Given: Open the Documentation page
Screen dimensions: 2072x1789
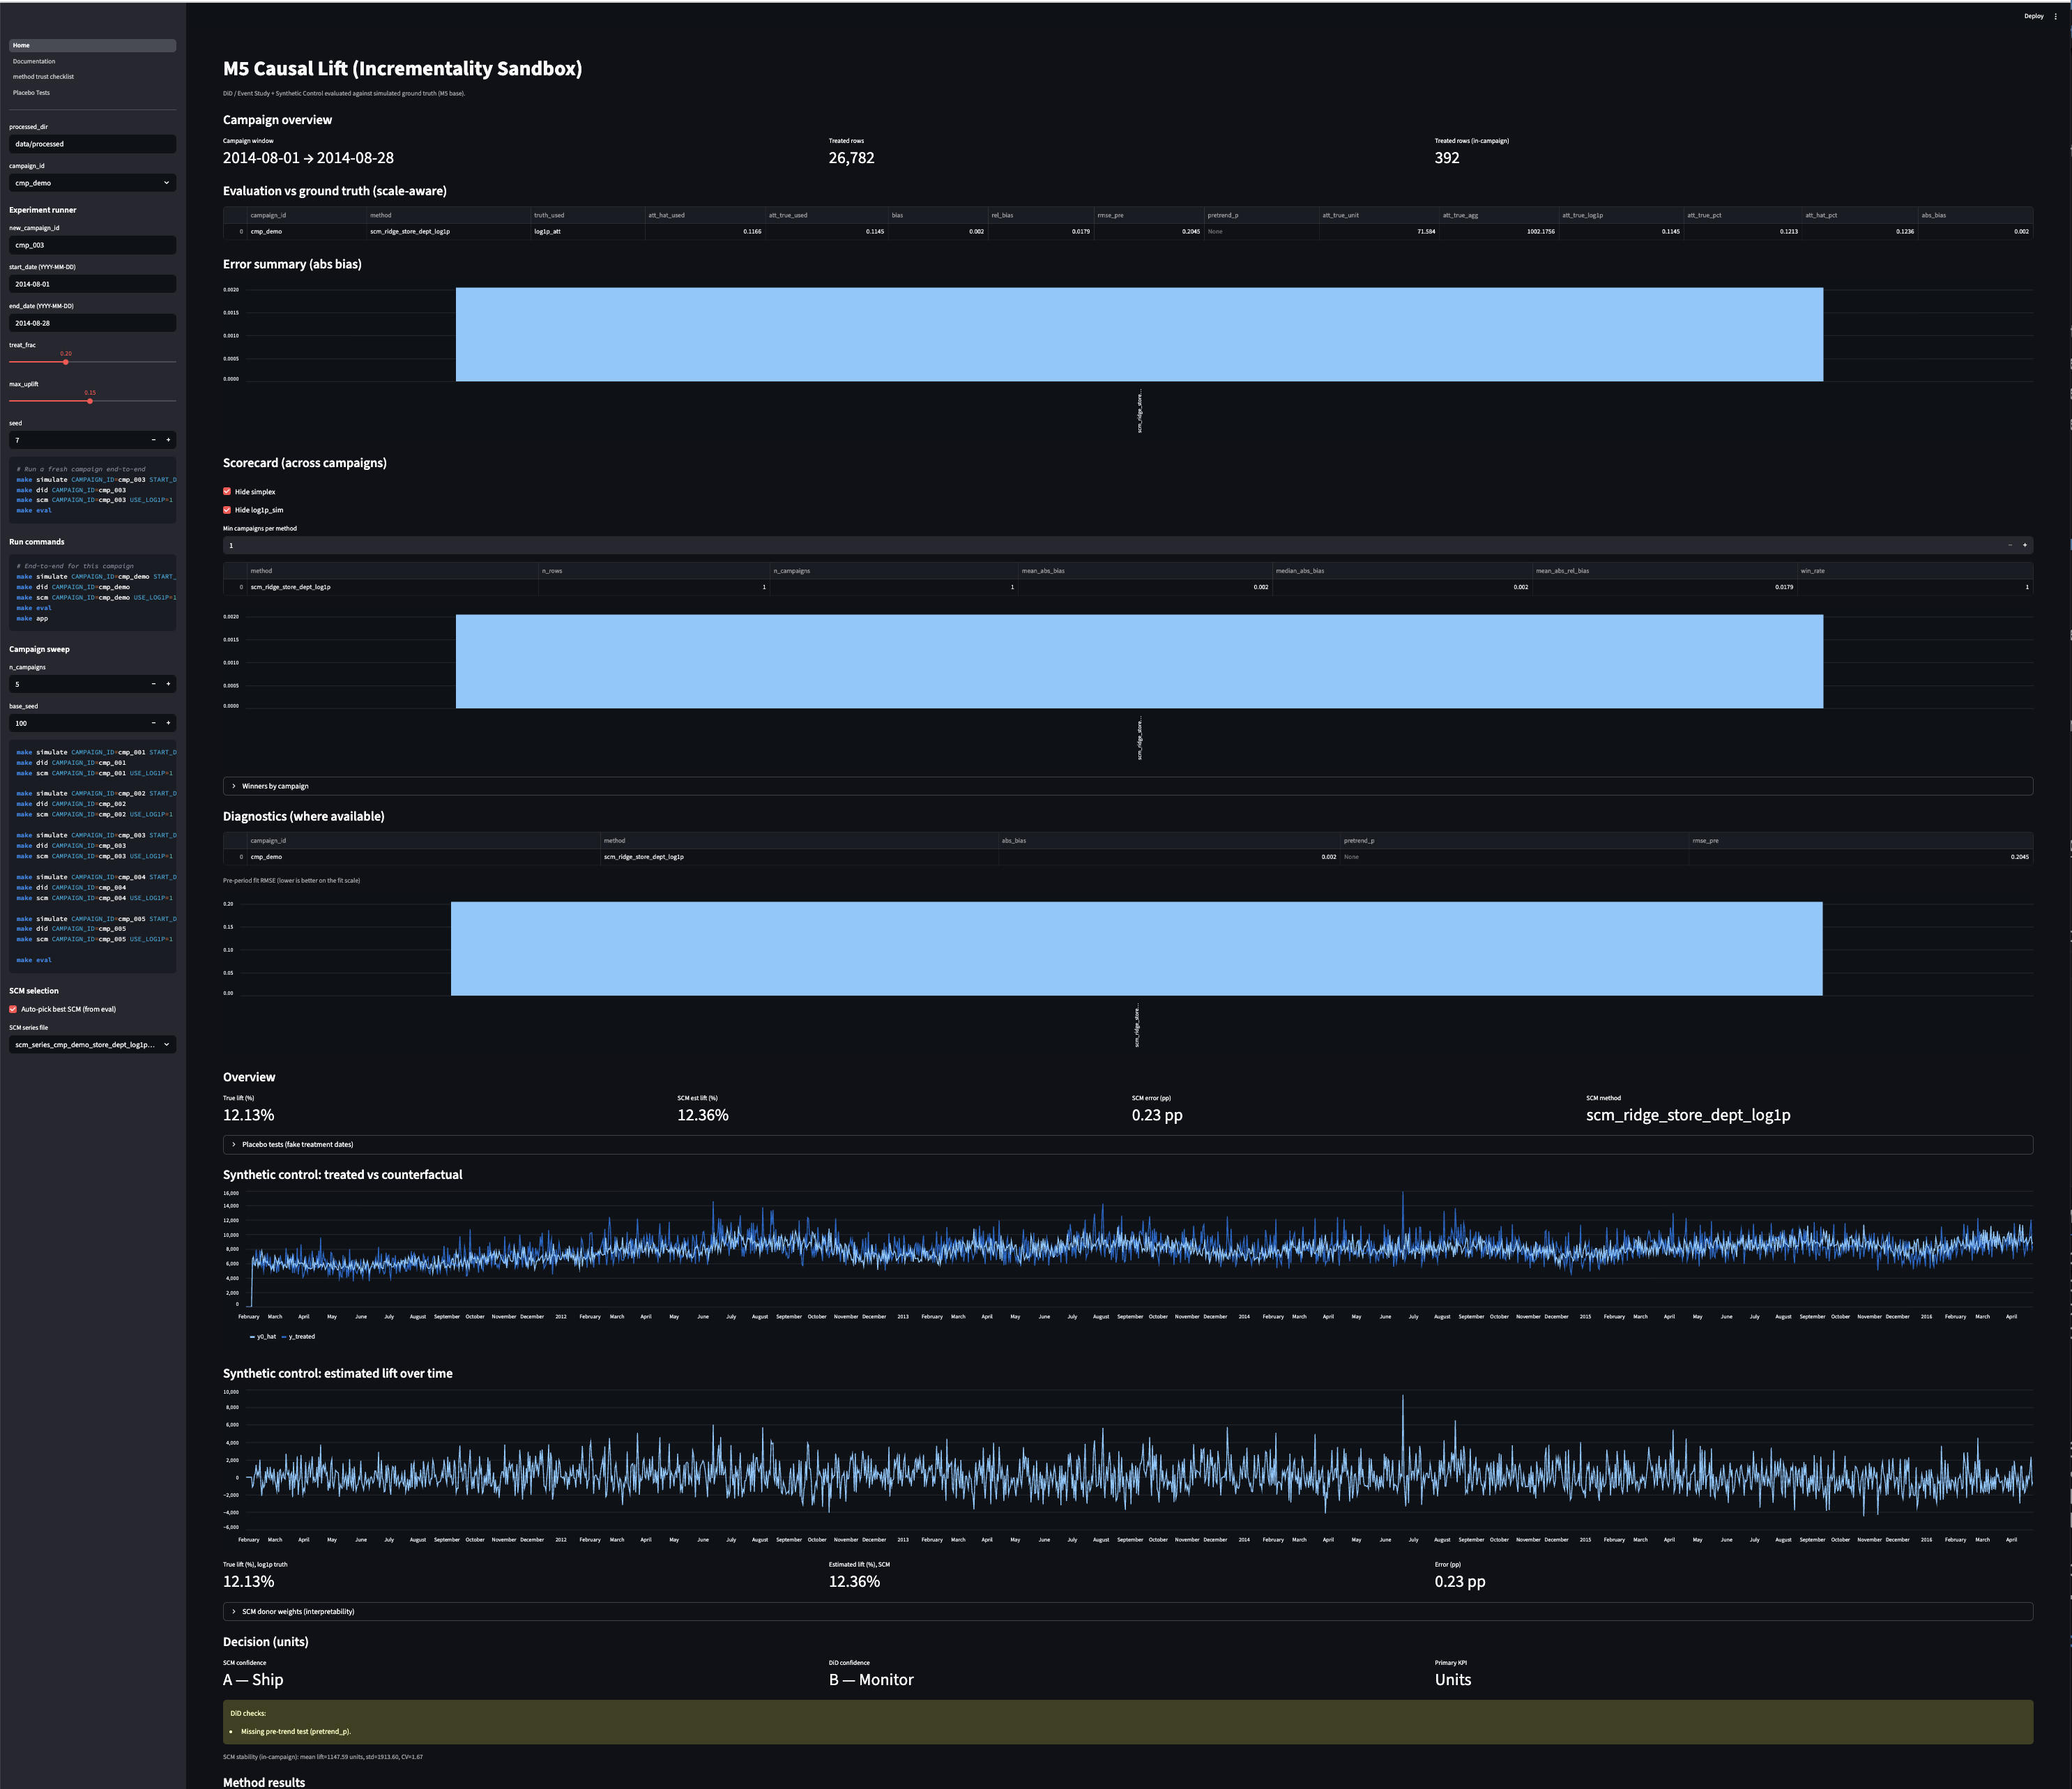Looking at the screenshot, I should pos(34,61).
